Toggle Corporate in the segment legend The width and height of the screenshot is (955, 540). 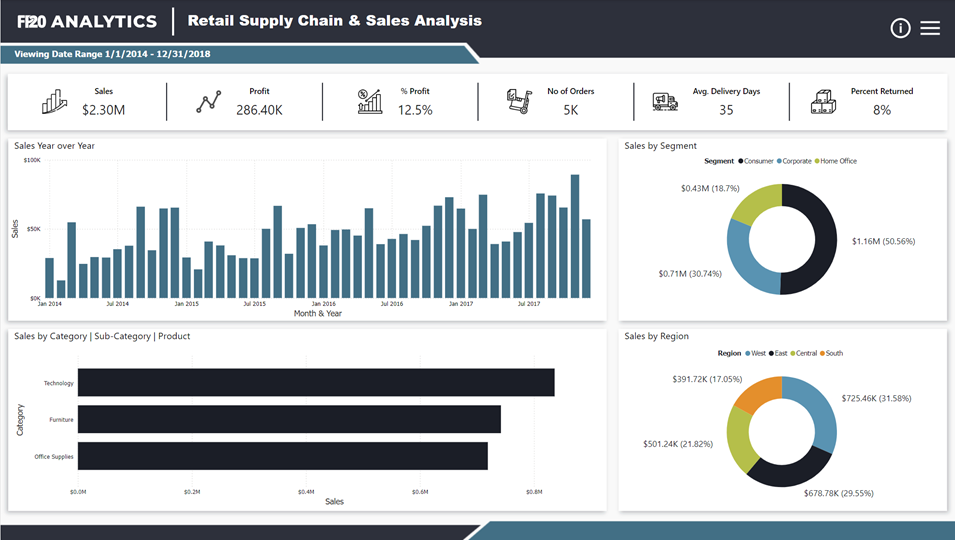(x=796, y=161)
